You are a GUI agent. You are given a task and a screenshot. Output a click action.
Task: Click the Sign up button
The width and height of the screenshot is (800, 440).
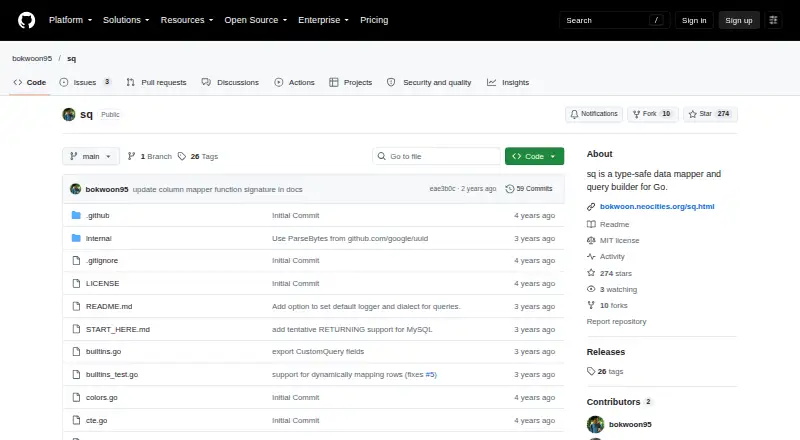pyautogui.click(x=739, y=20)
